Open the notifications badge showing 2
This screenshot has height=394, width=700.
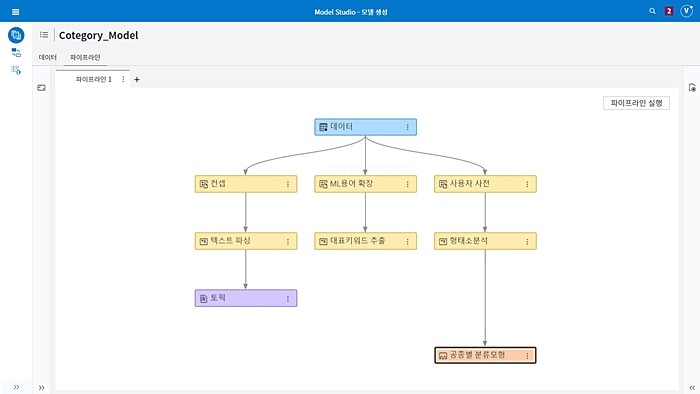pyautogui.click(x=669, y=11)
